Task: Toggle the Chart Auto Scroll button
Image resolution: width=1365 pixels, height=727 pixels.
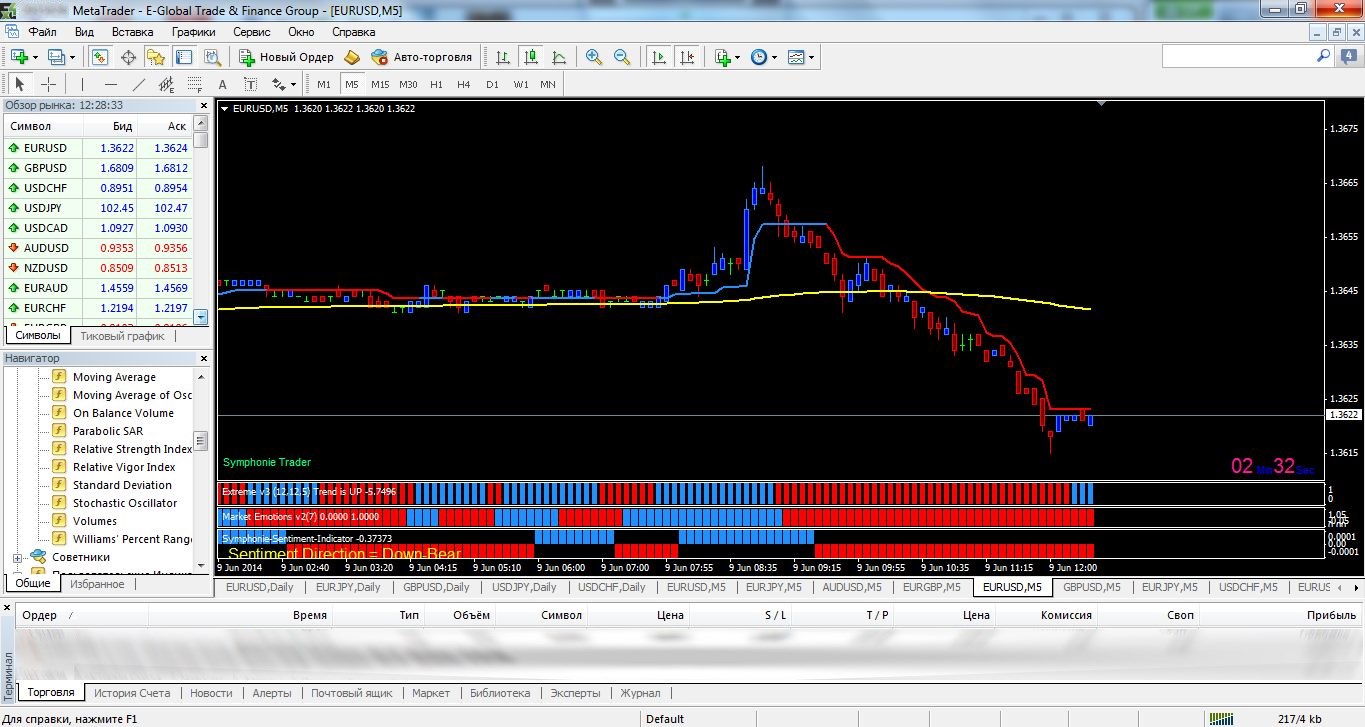Action: point(659,57)
